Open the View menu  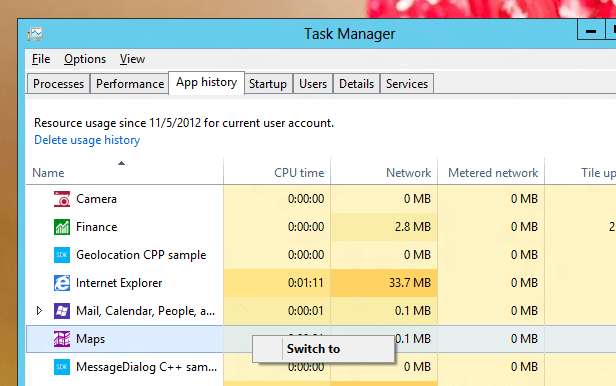click(132, 59)
